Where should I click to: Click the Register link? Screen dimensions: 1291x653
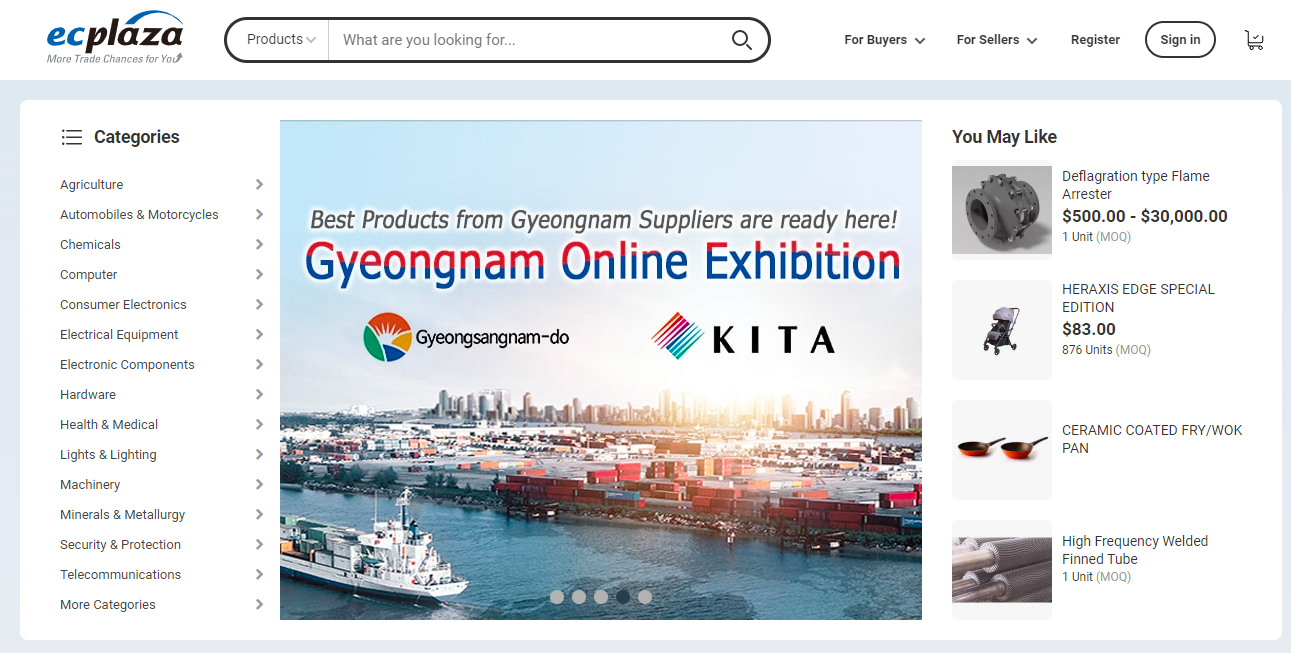pyautogui.click(x=1095, y=40)
